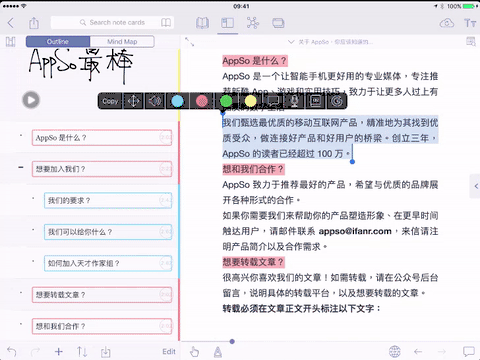Open comments speech bubble at bottom right
The width and height of the screenshot is (480, 360).
tap(469, 351)
